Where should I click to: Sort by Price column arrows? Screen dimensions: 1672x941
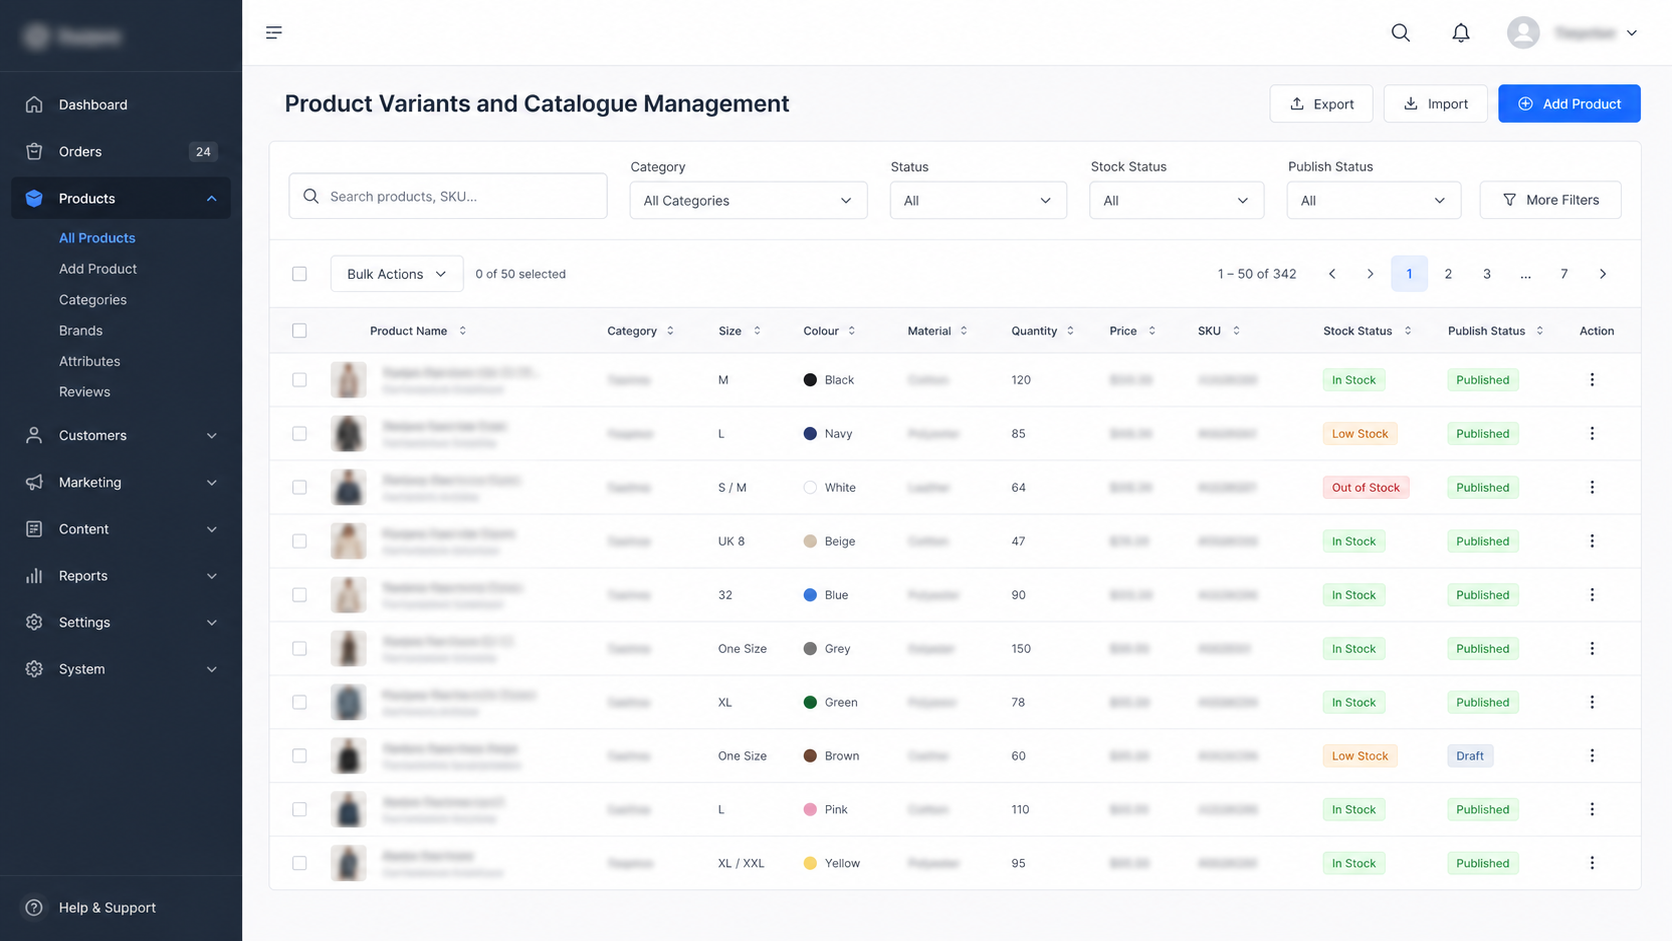1152,331
